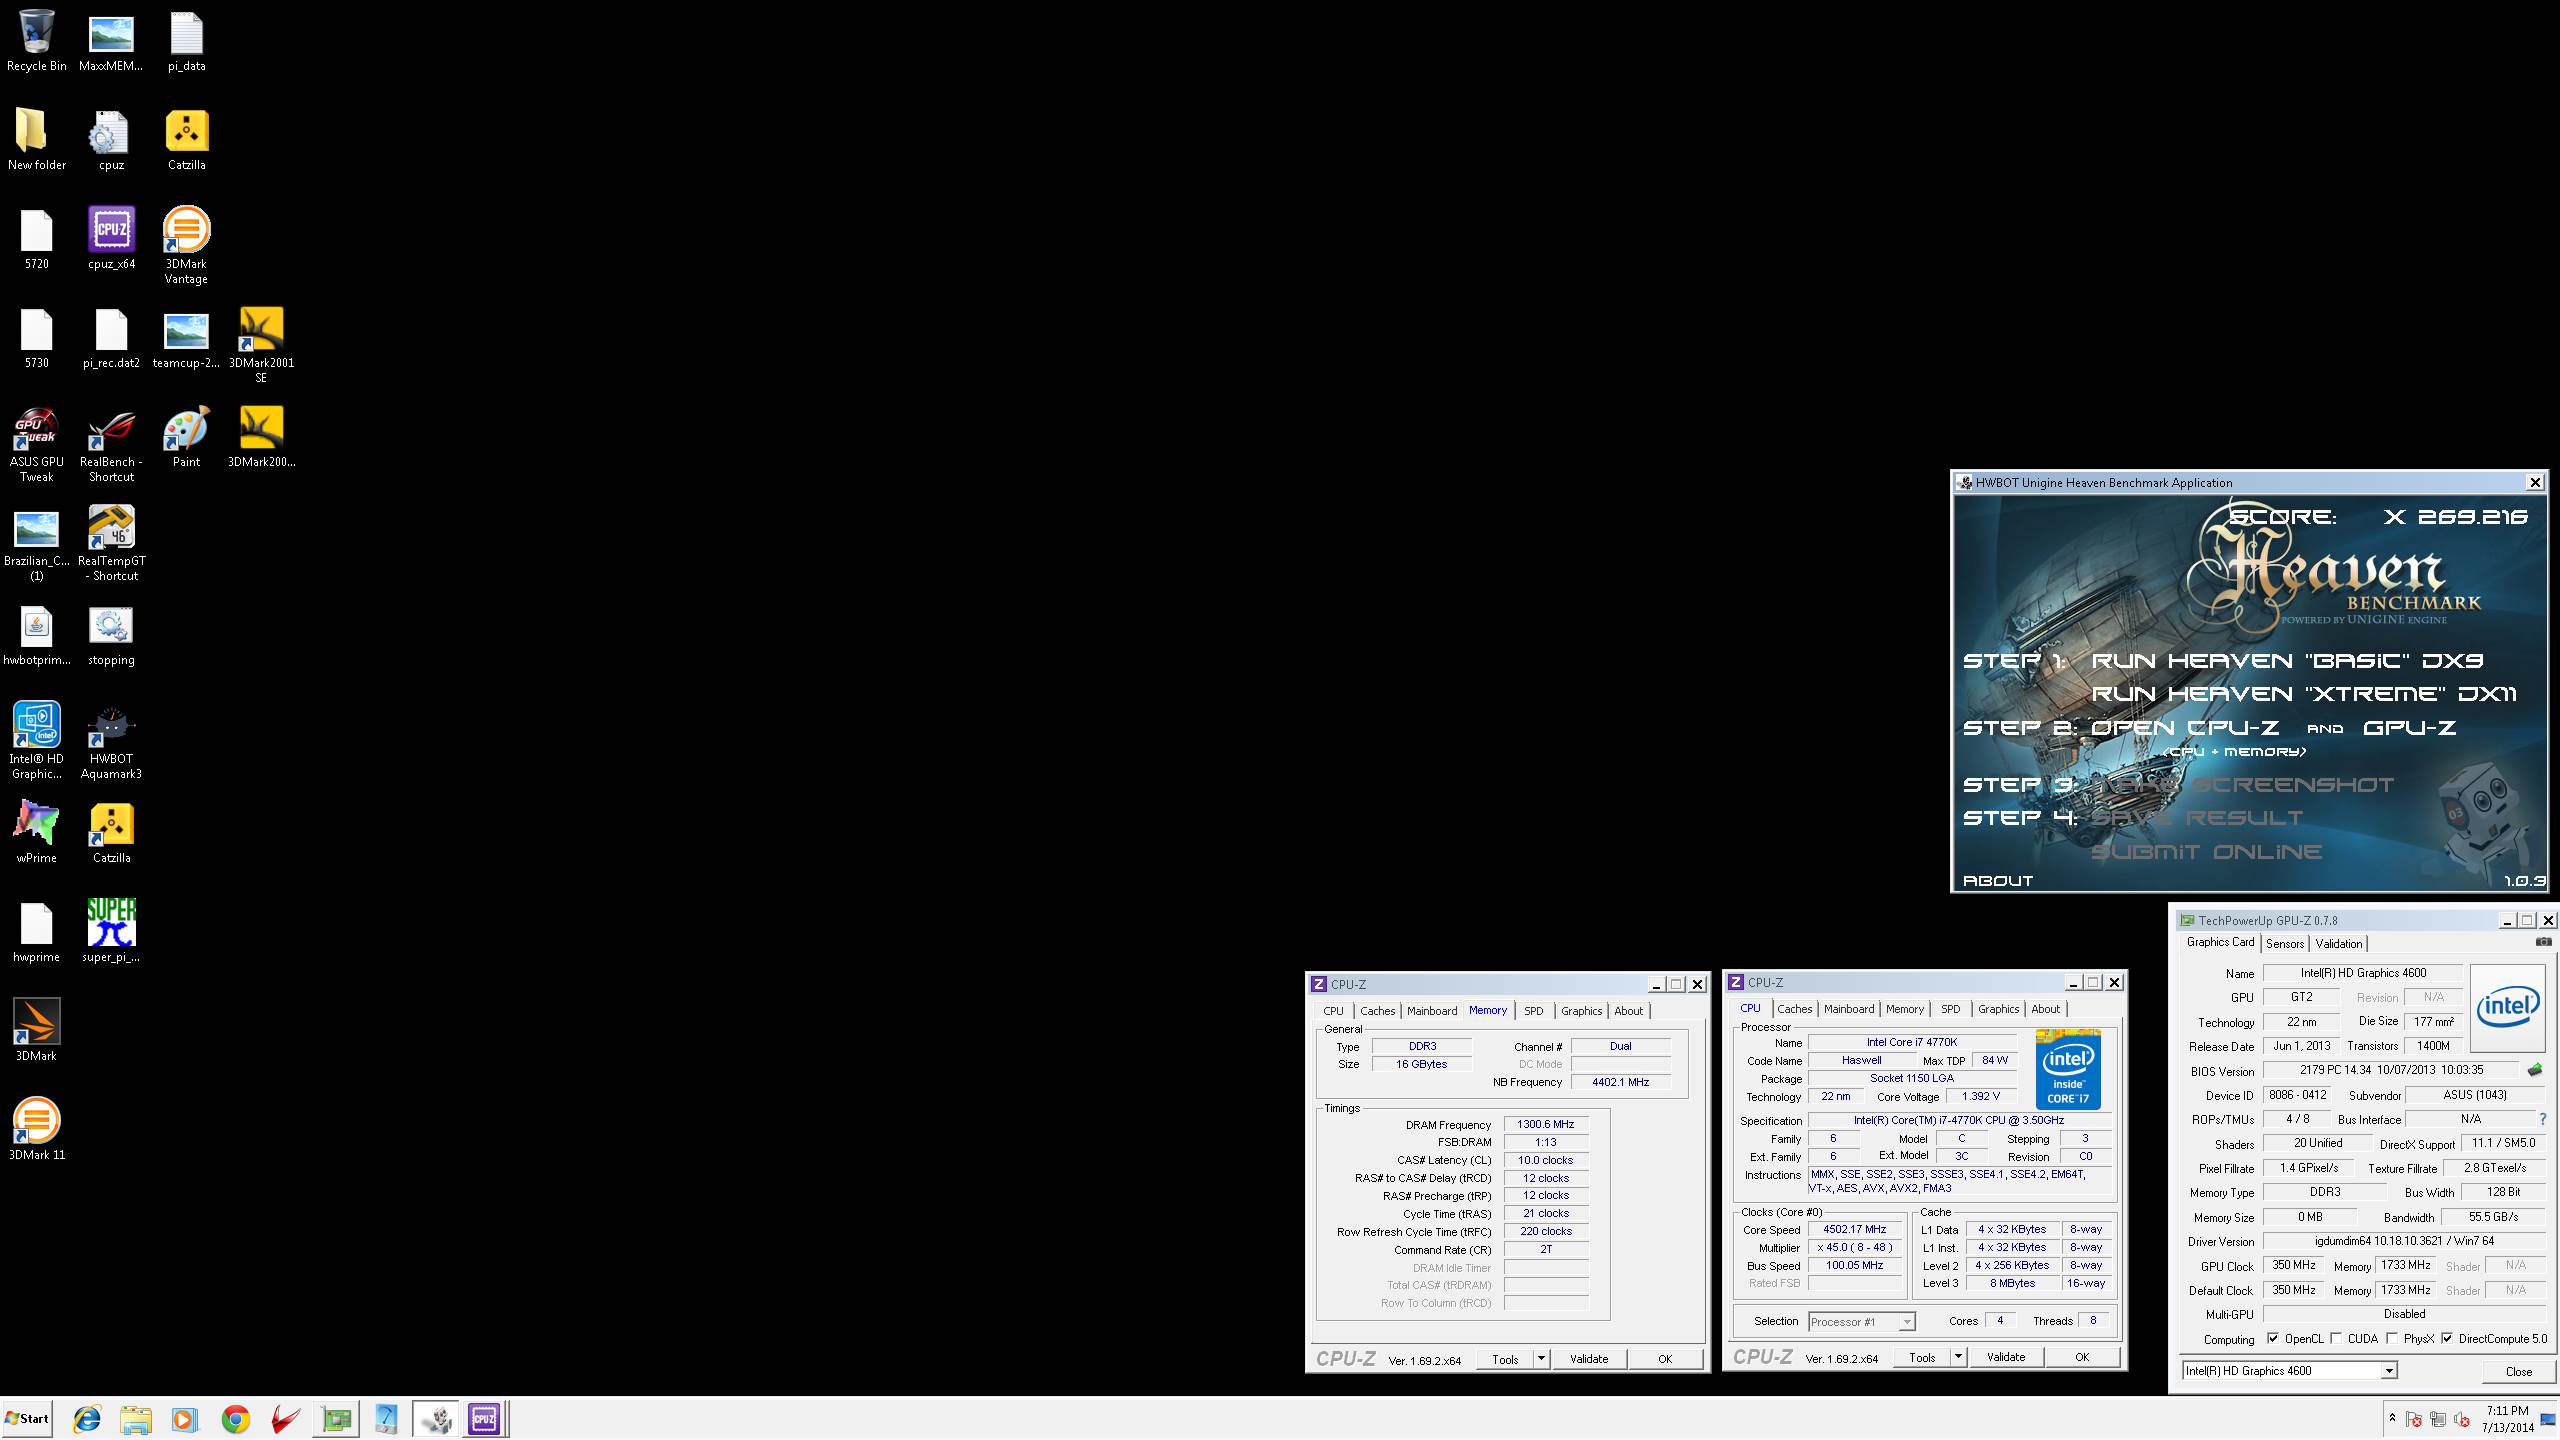Open SPD tab in CPU-Z Memory window
The width and height of the screenshot is (2560, 1440).
click(1533, 1011)
